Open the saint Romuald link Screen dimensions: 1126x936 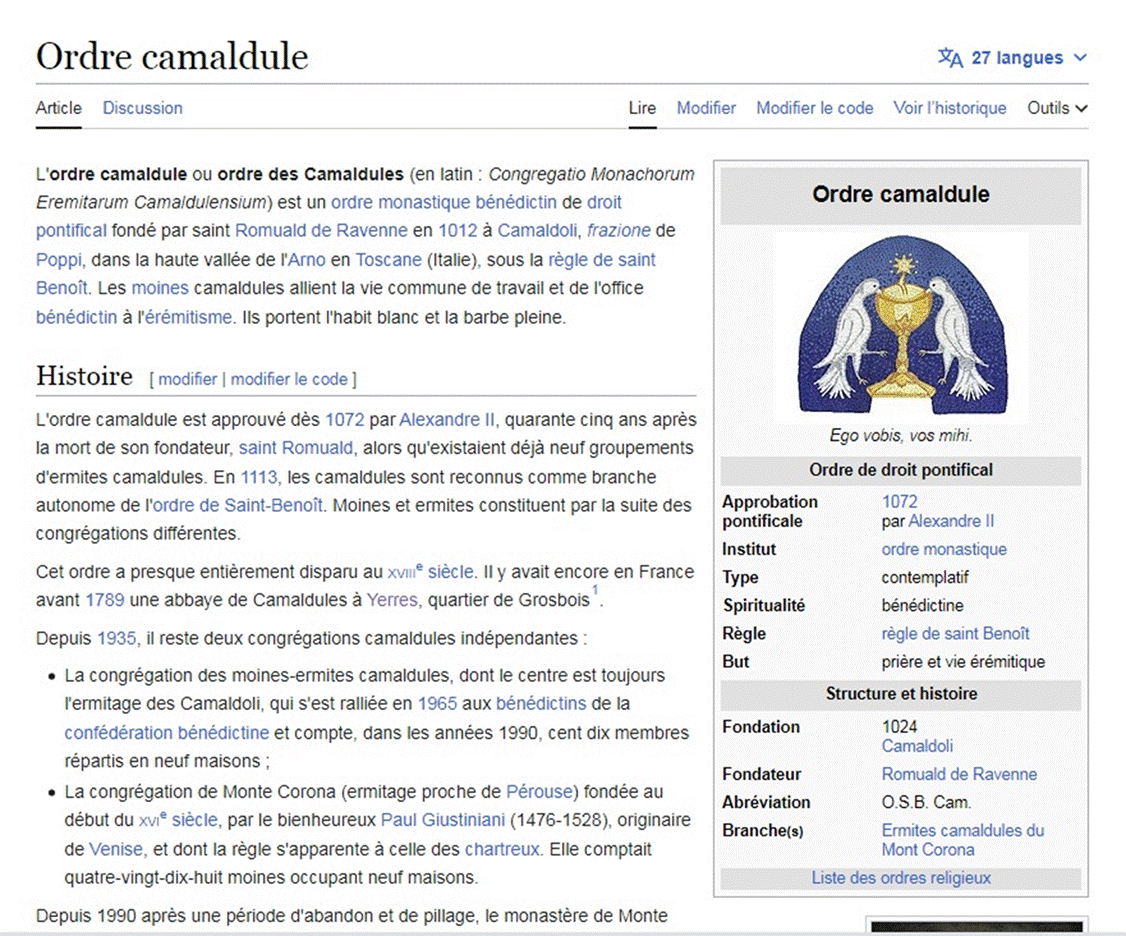pos(296,448)
